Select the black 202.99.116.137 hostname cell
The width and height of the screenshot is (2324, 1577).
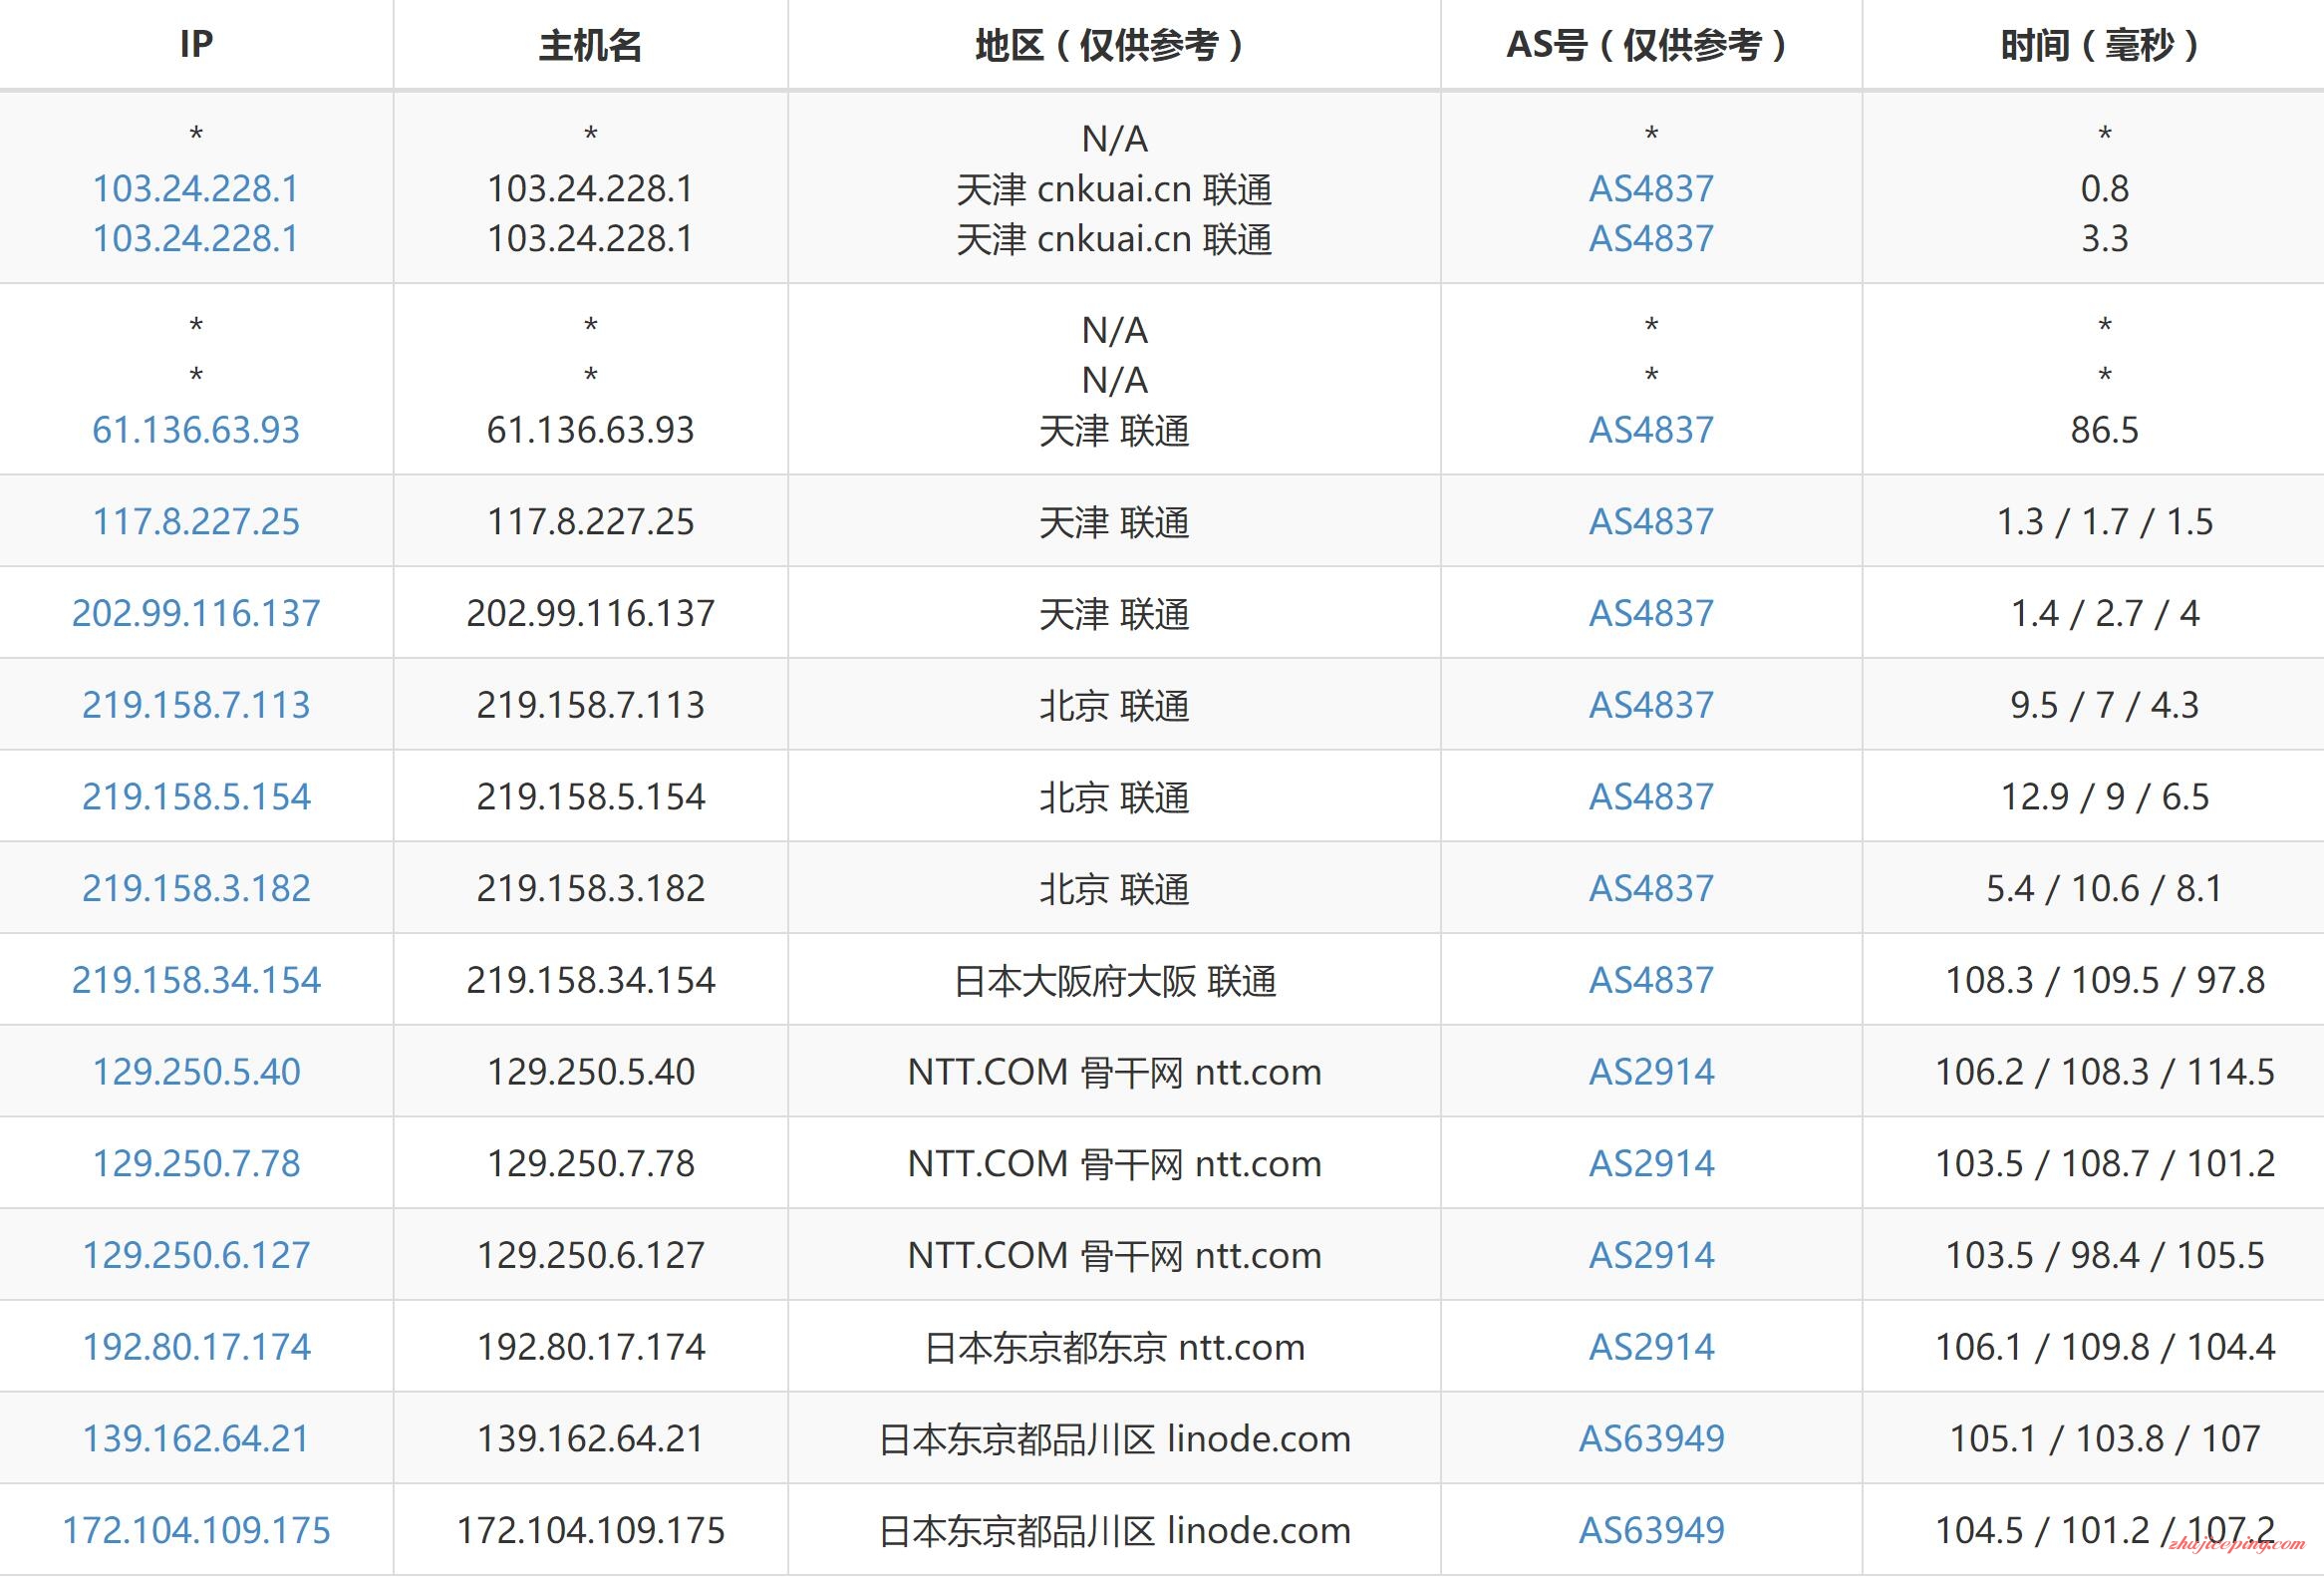point(590,613)
